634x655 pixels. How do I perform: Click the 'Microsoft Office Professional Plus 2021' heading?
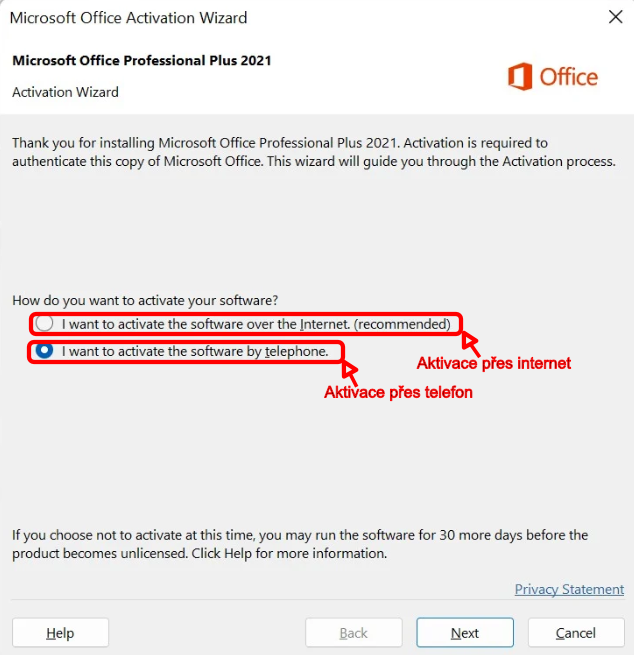pos(142,60)
